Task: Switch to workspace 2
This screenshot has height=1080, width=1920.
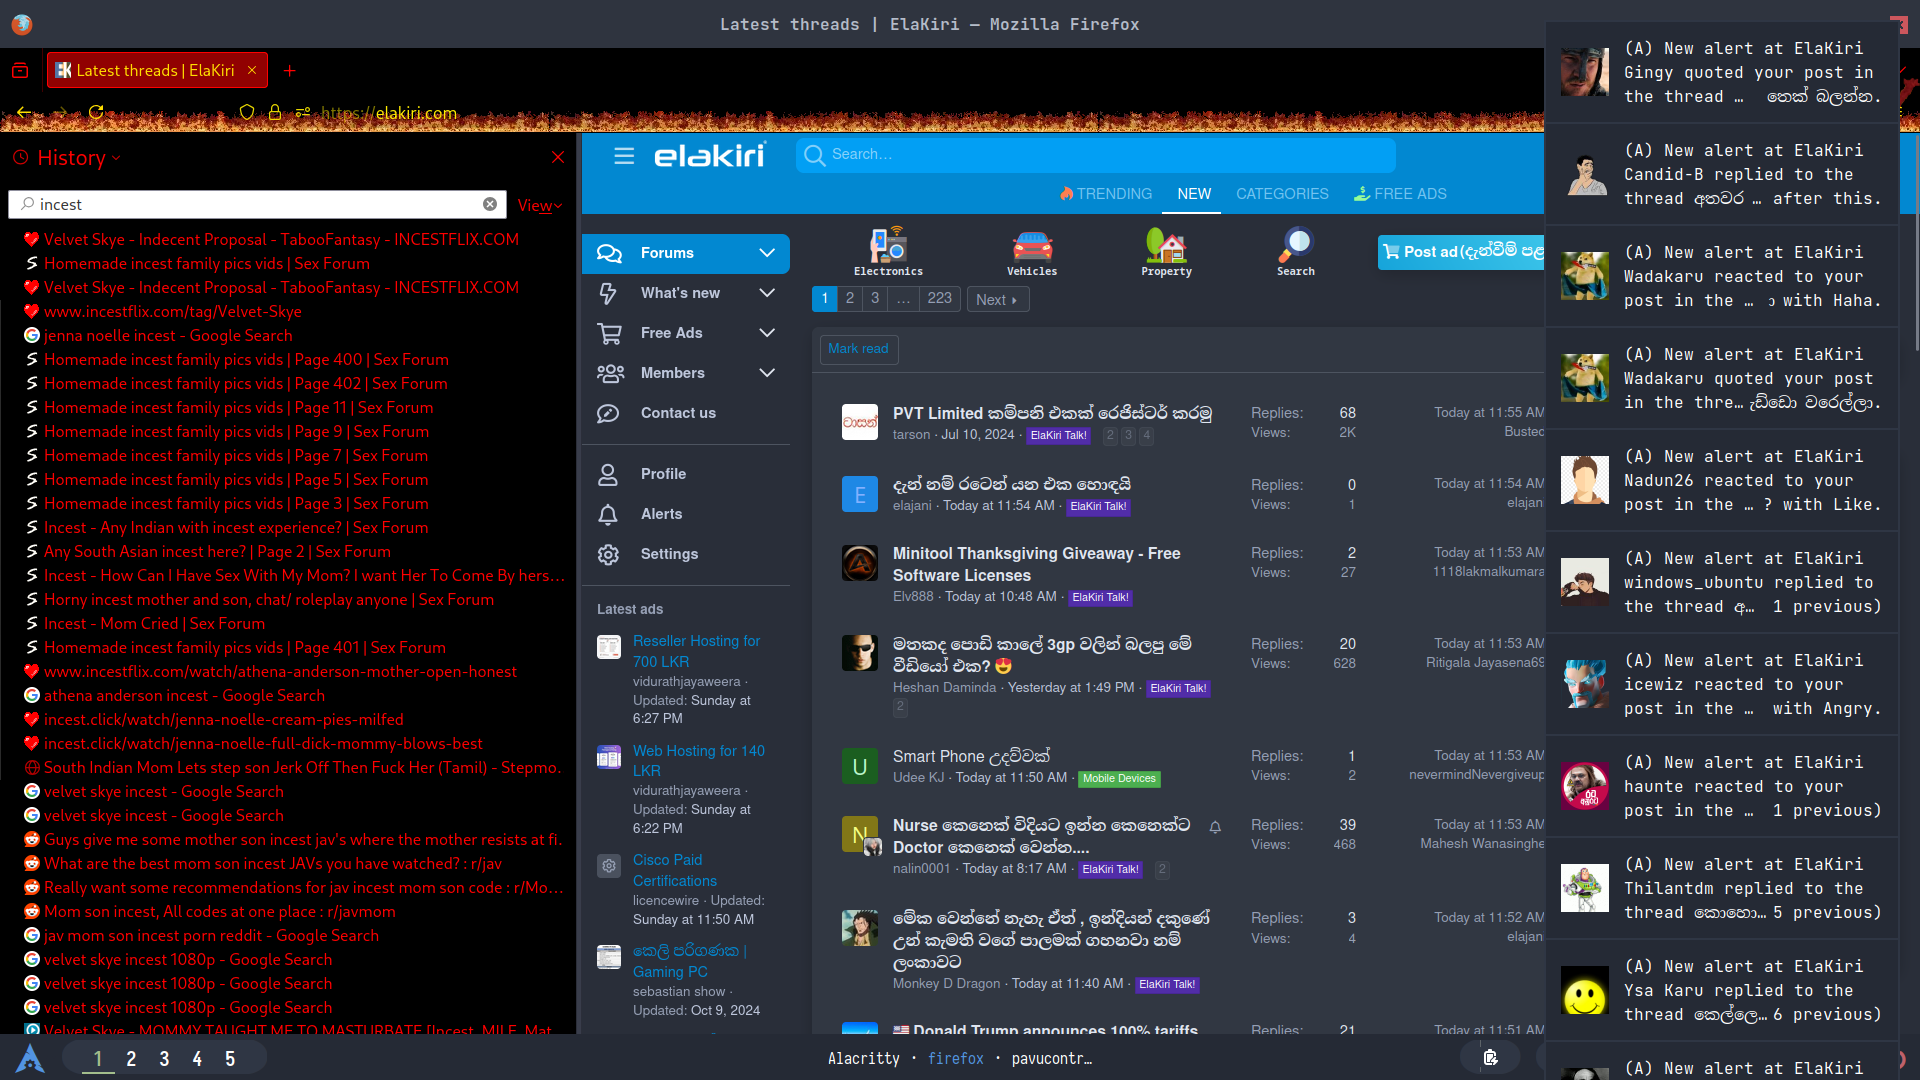Action: tap(131, 1058)
